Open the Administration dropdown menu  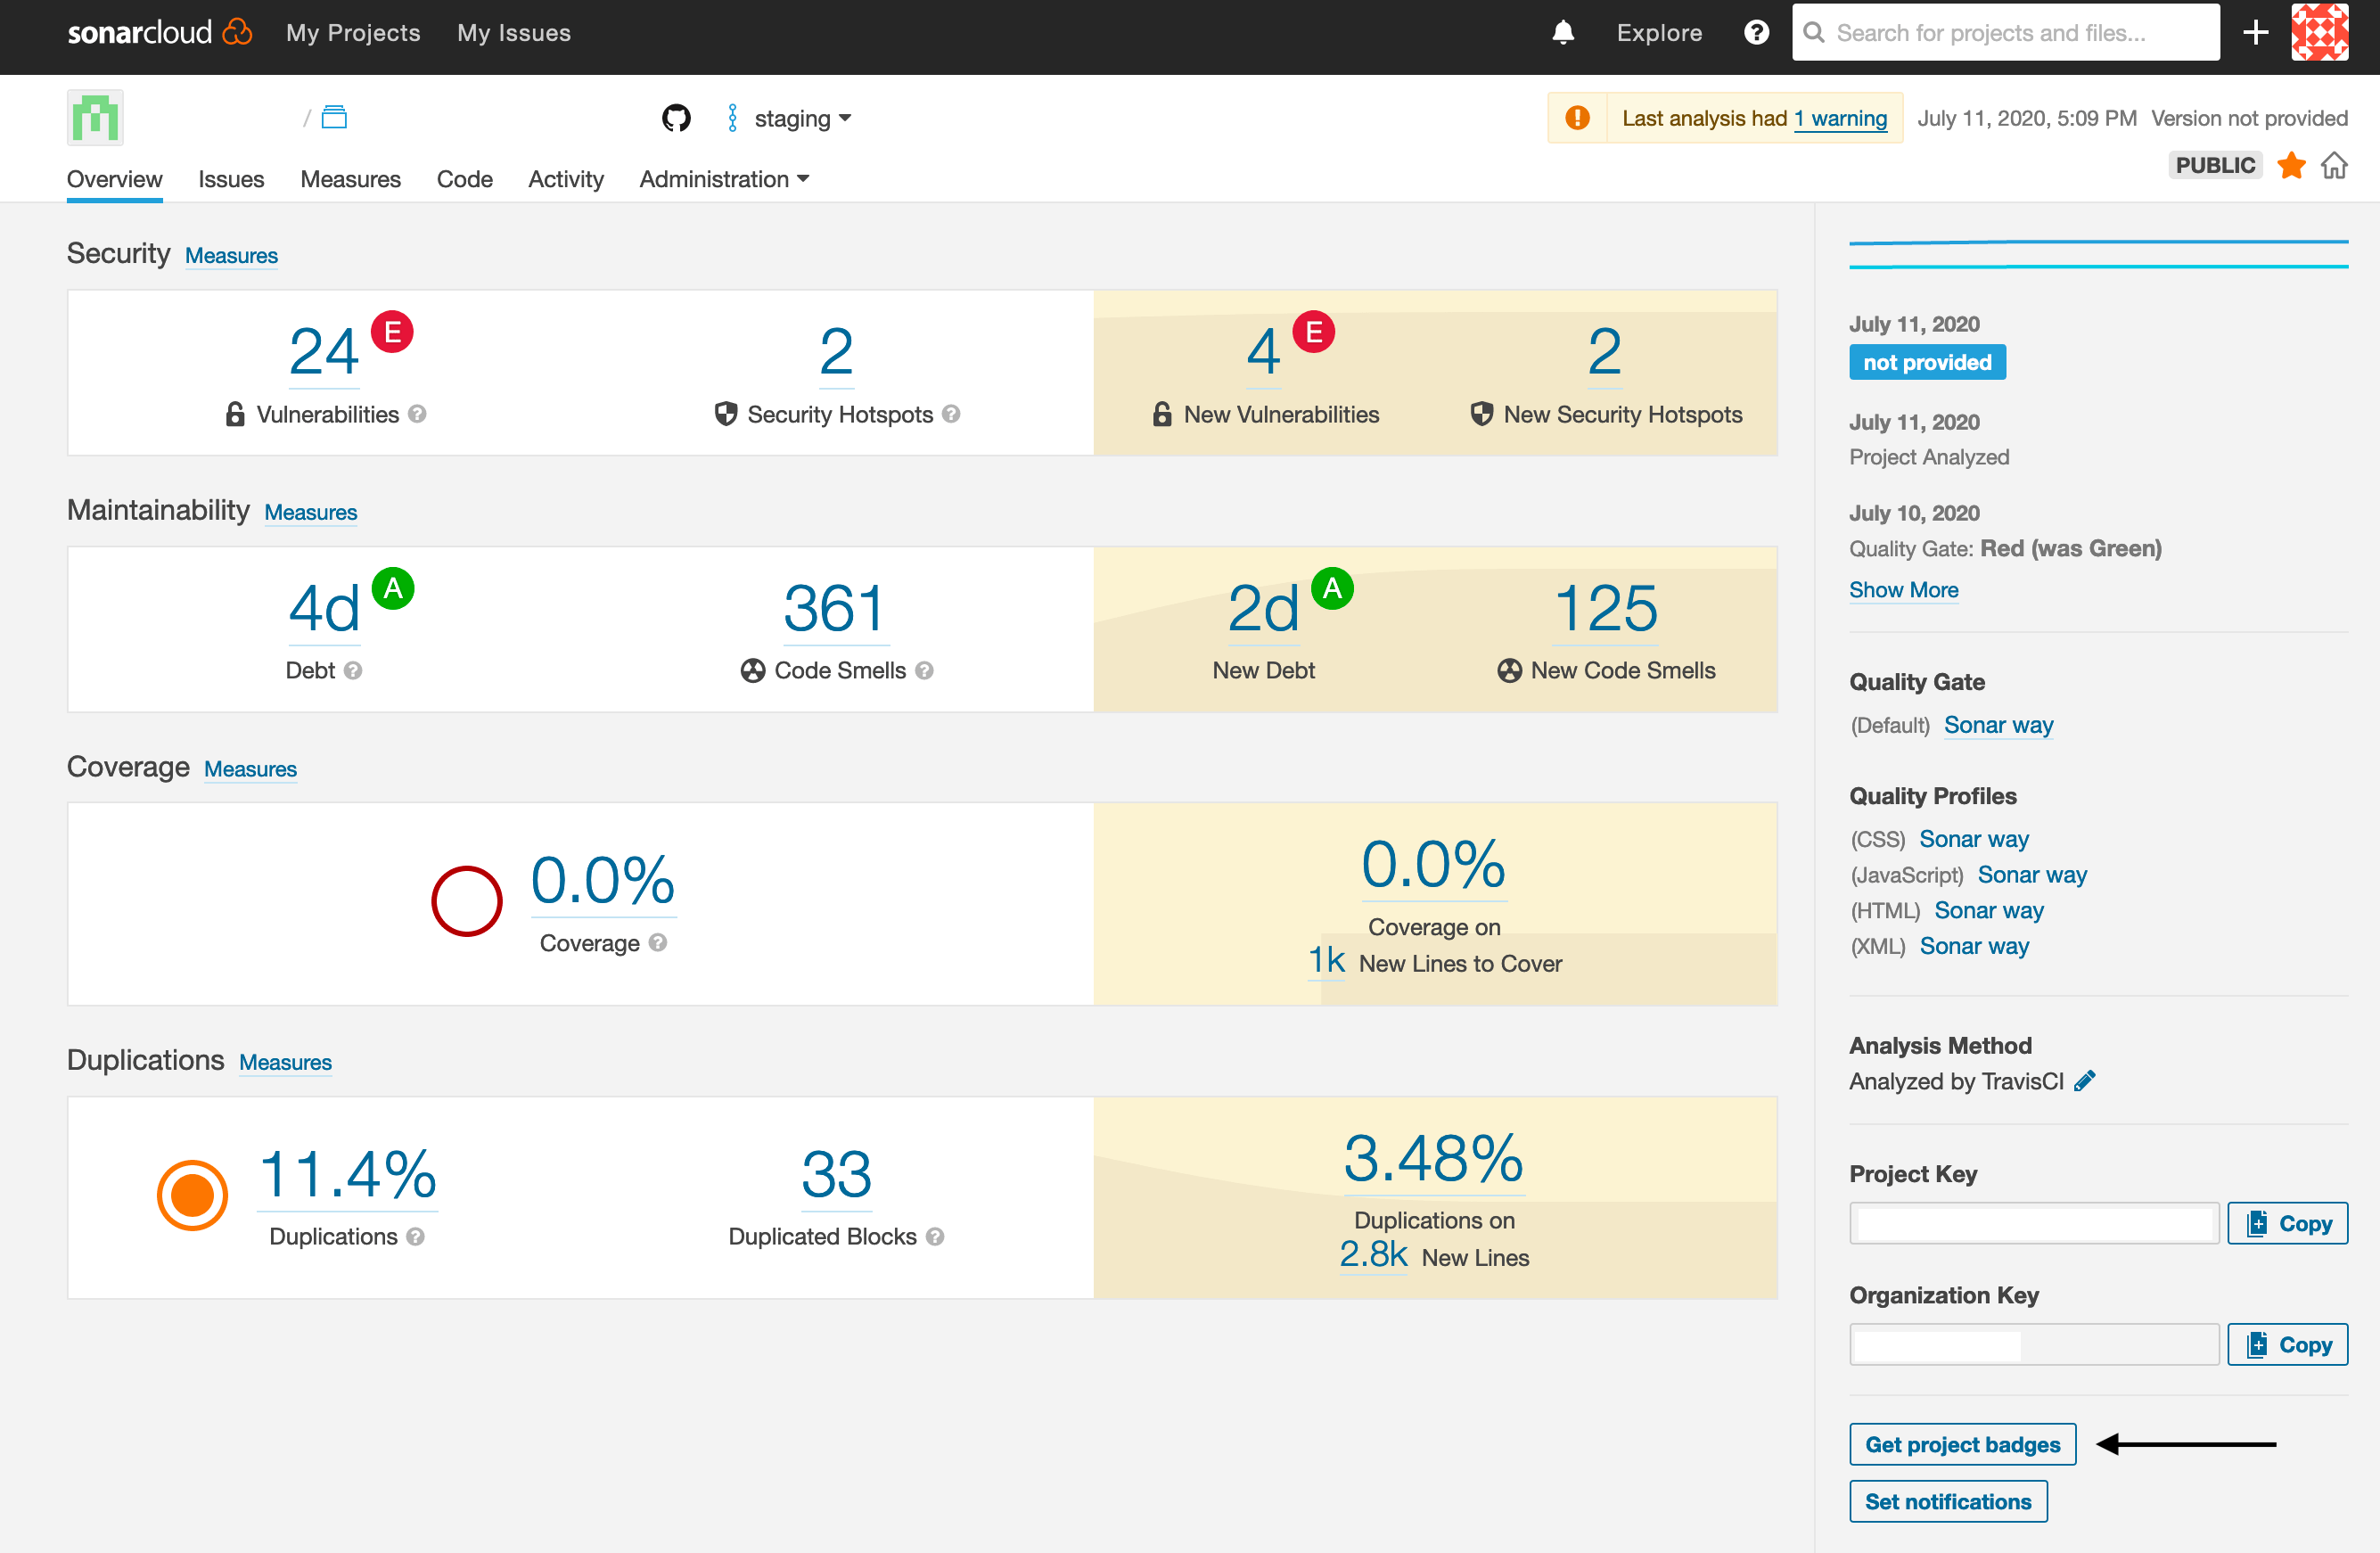[x=723, y=179]
